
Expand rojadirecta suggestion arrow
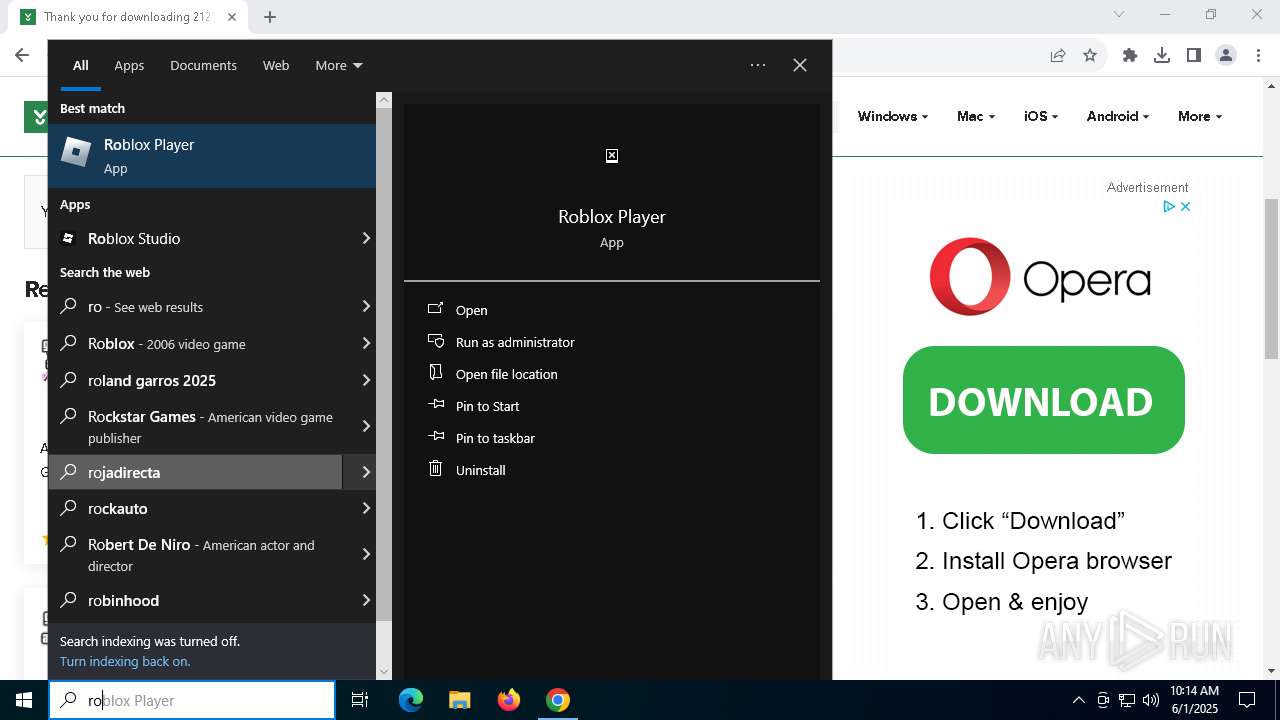366,472
